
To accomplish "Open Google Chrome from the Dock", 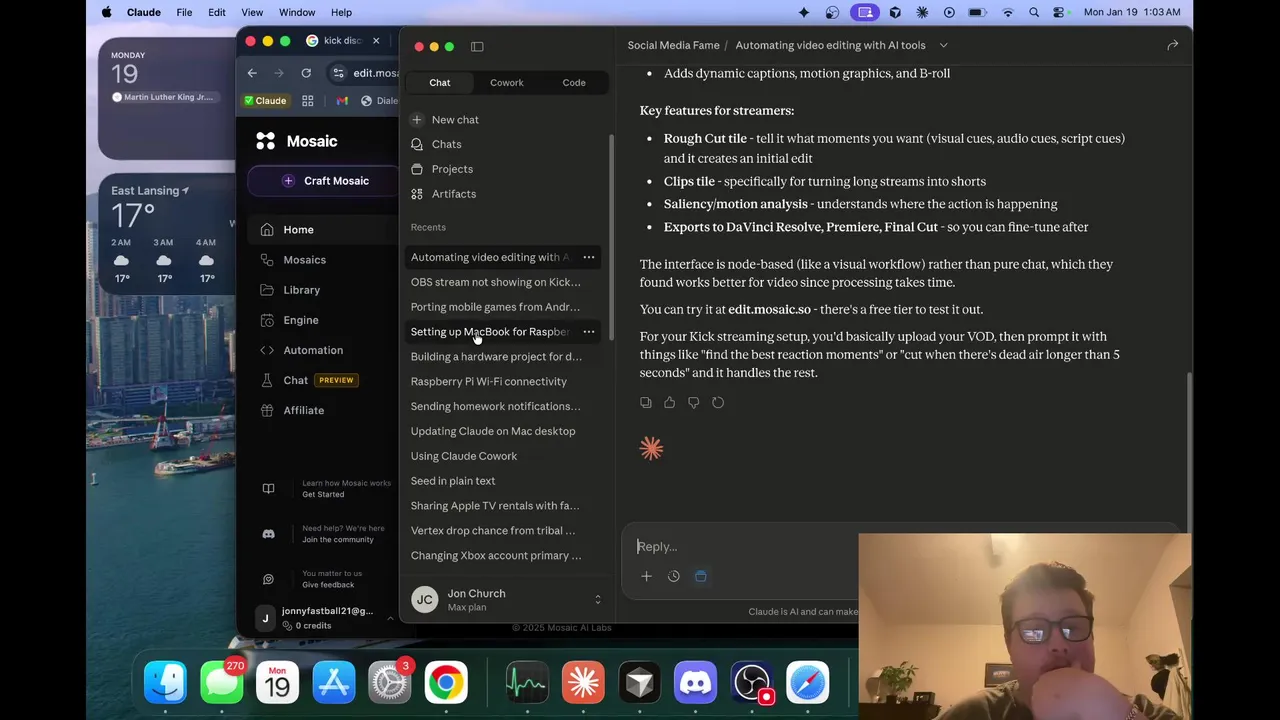I will pyautogui.click(x=446, y=683).
